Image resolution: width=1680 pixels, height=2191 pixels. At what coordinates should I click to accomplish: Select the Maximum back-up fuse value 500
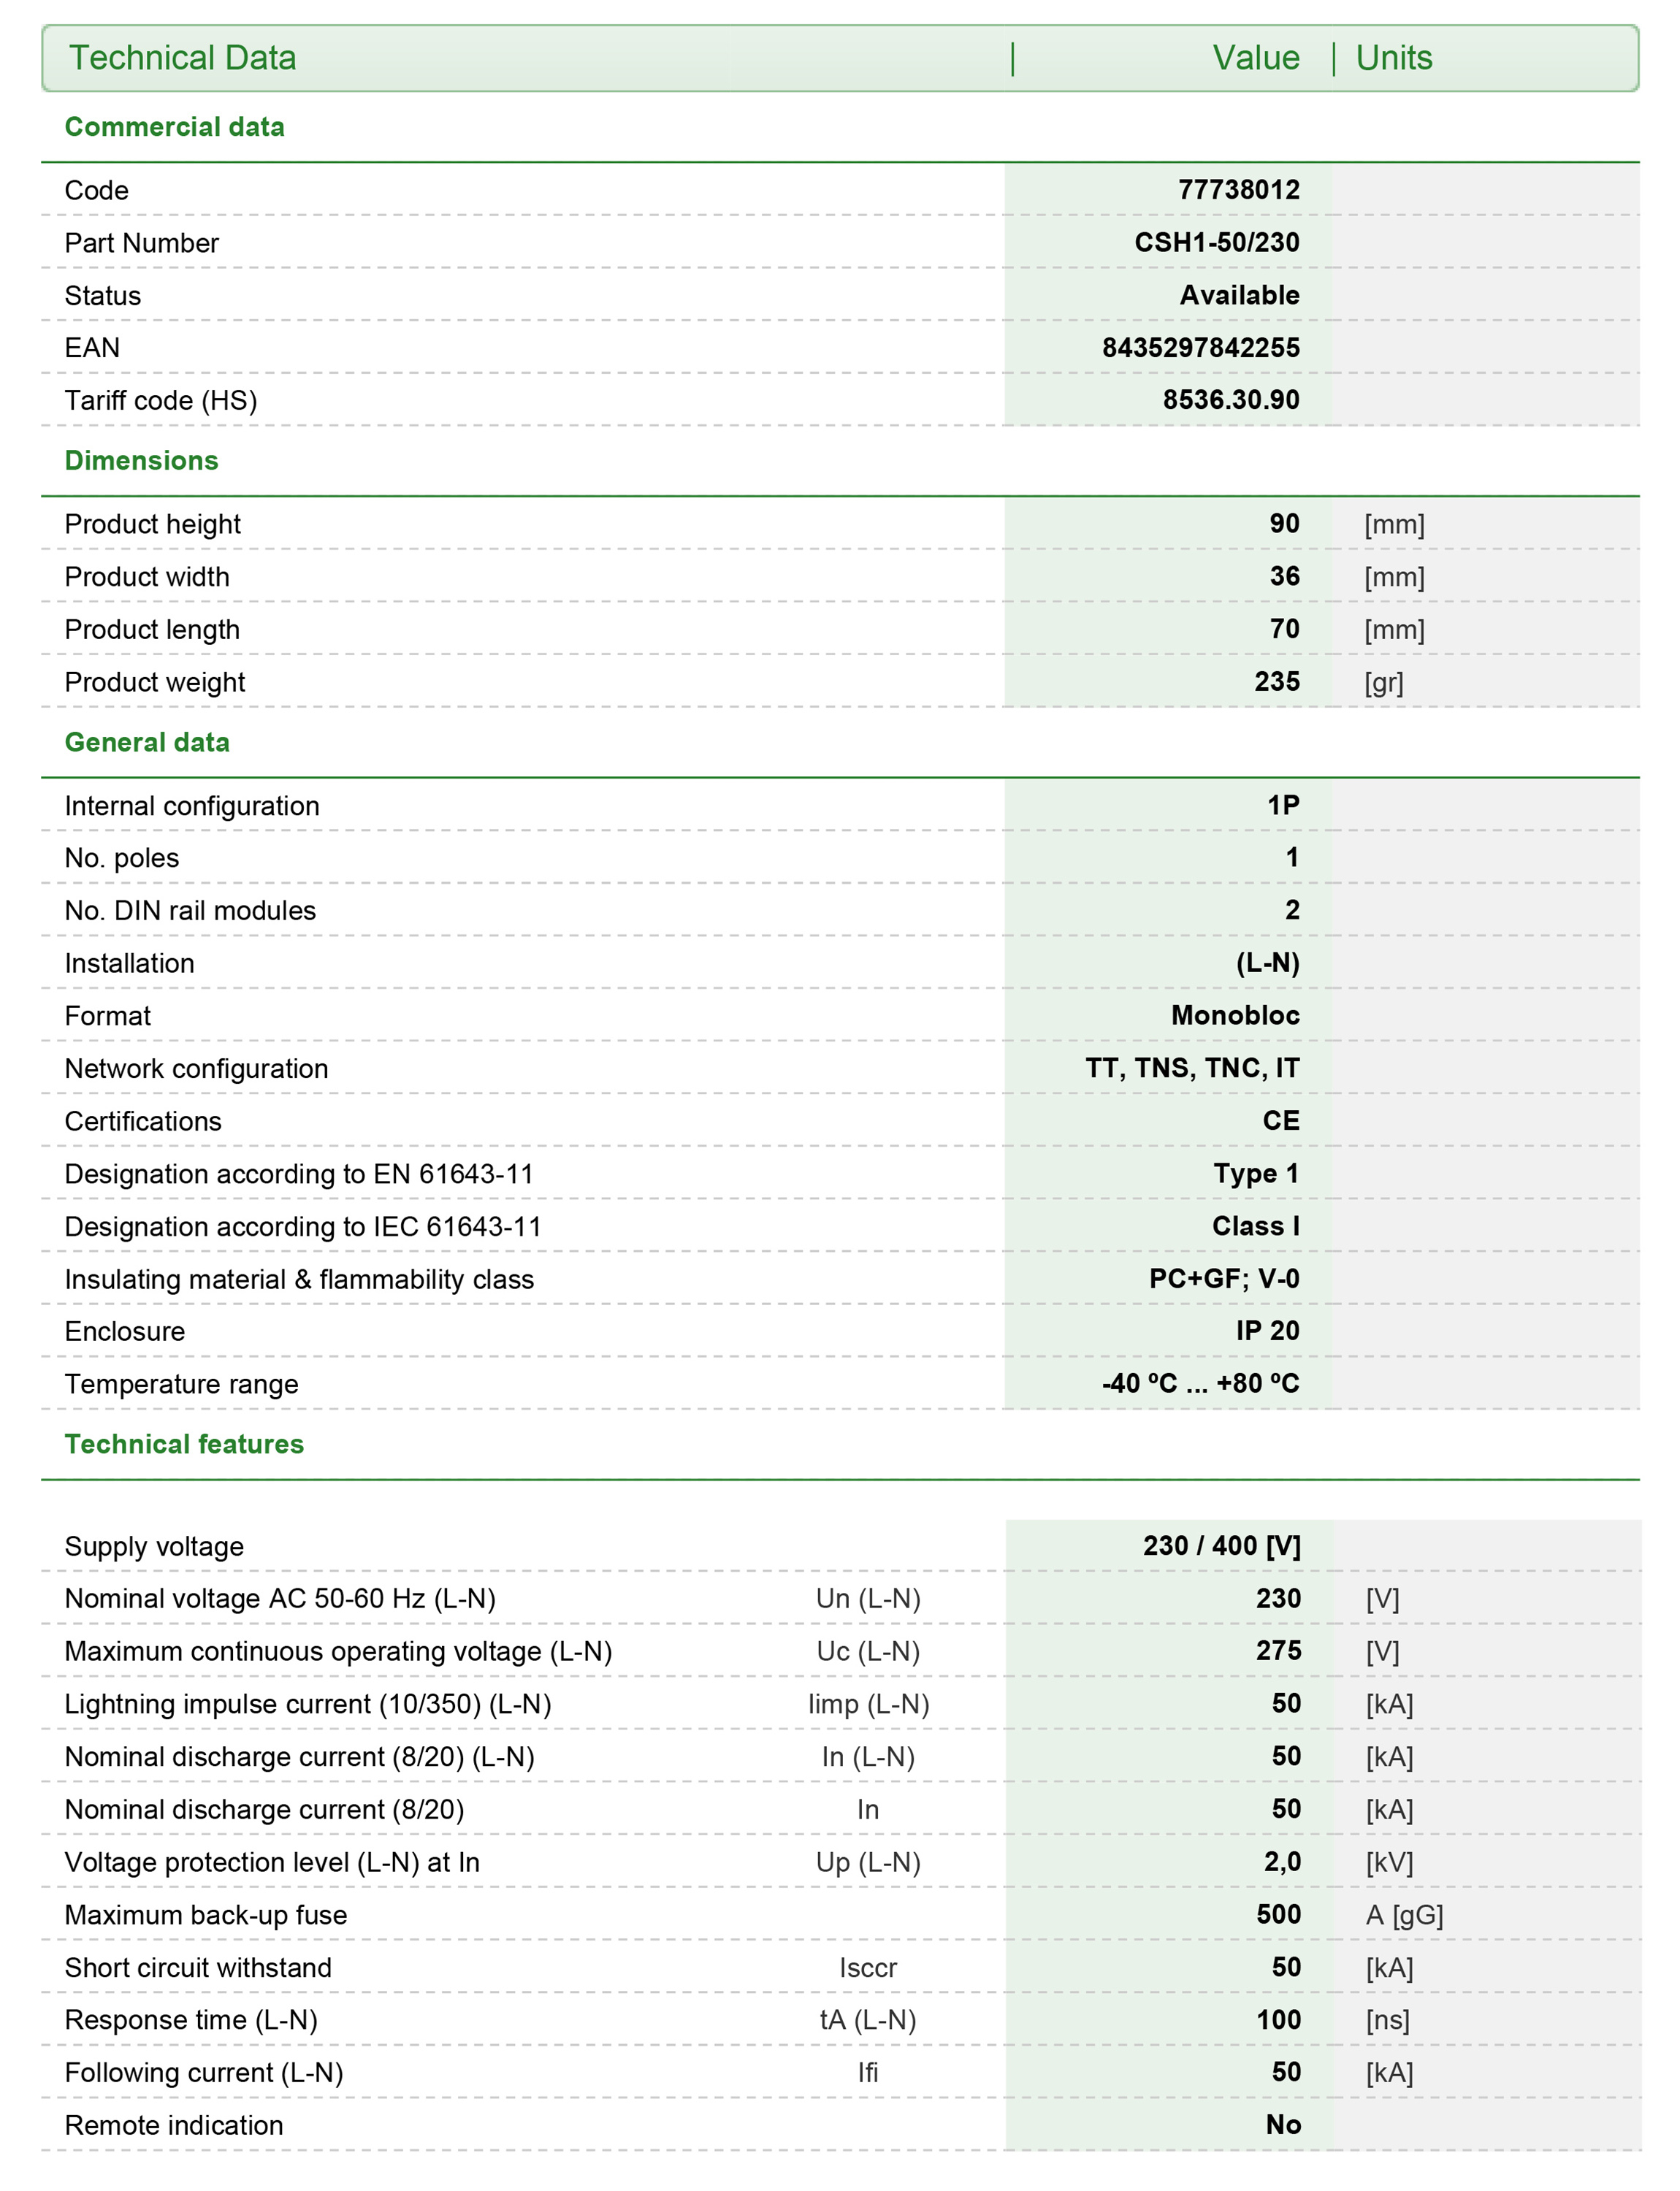(x=1279, y=1914)
